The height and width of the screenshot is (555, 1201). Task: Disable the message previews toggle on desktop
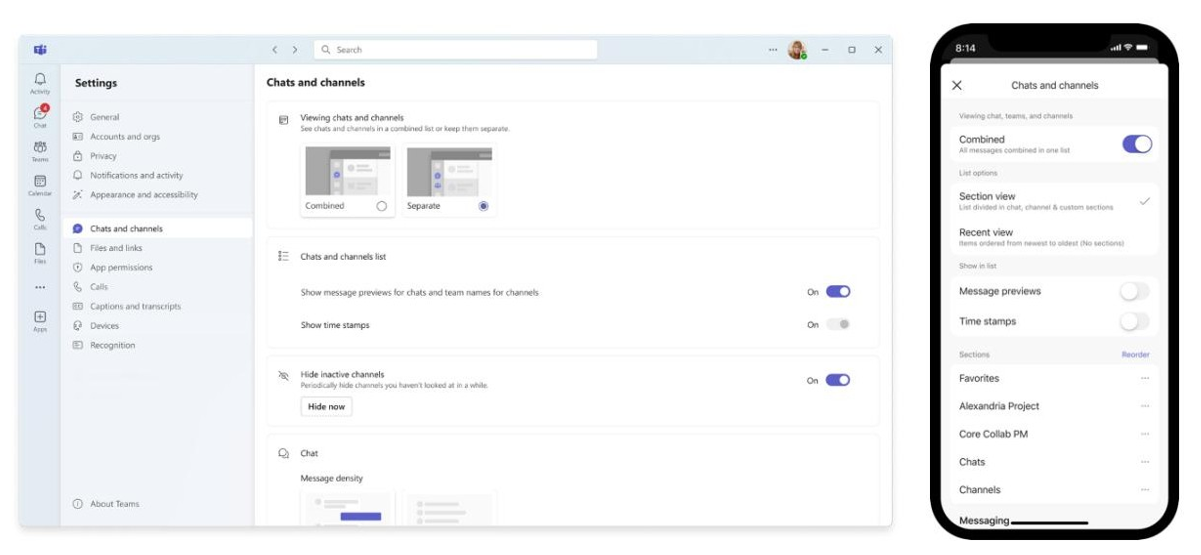point(837,292)
